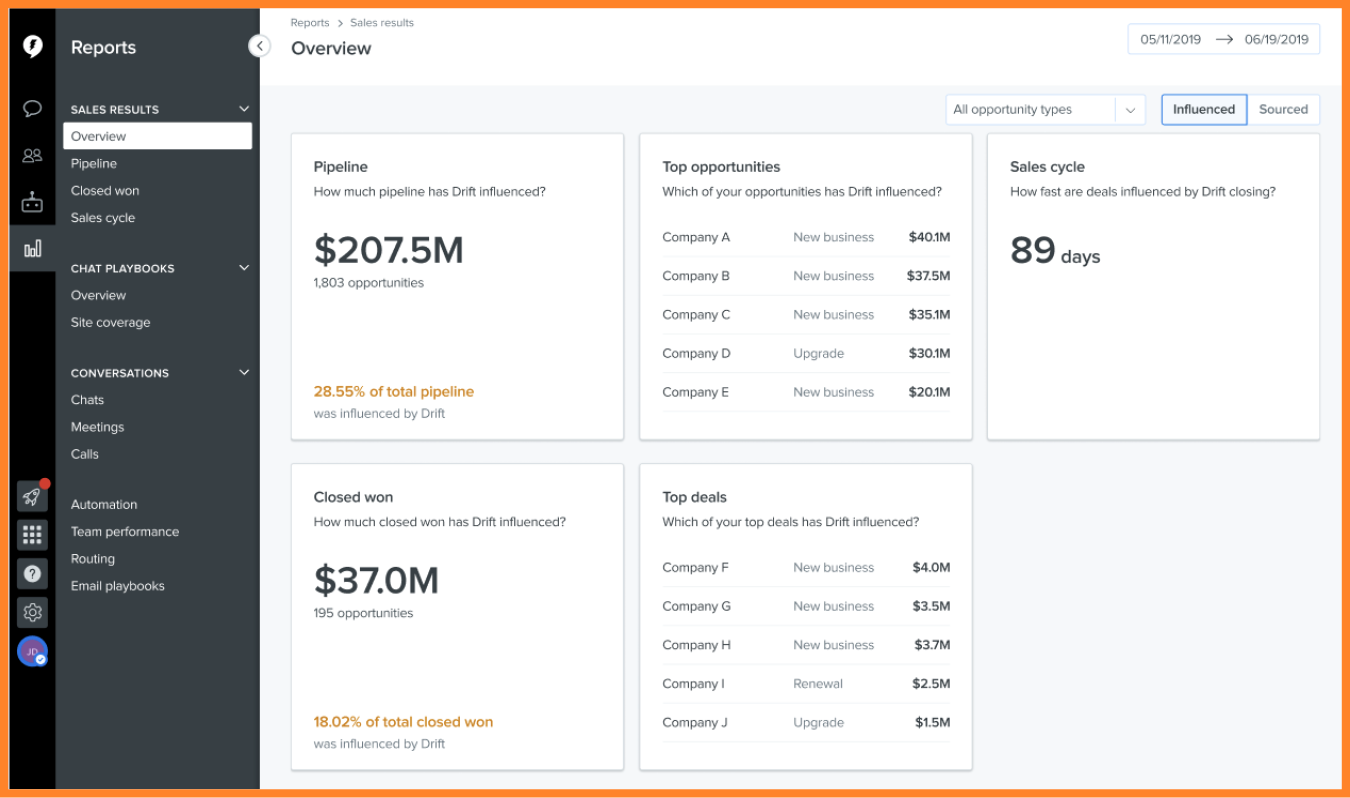Open Team performance report
Viewport: 1350px width, 798px height.
(125, 532)
